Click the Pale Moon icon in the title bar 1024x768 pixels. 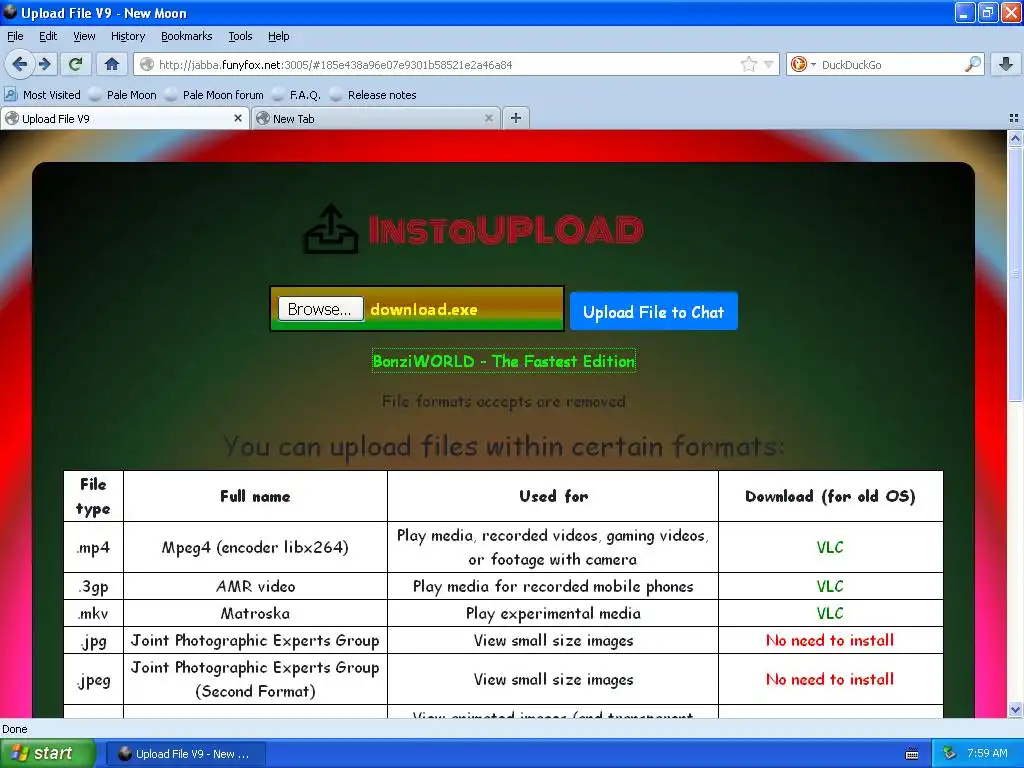[10, 12]
